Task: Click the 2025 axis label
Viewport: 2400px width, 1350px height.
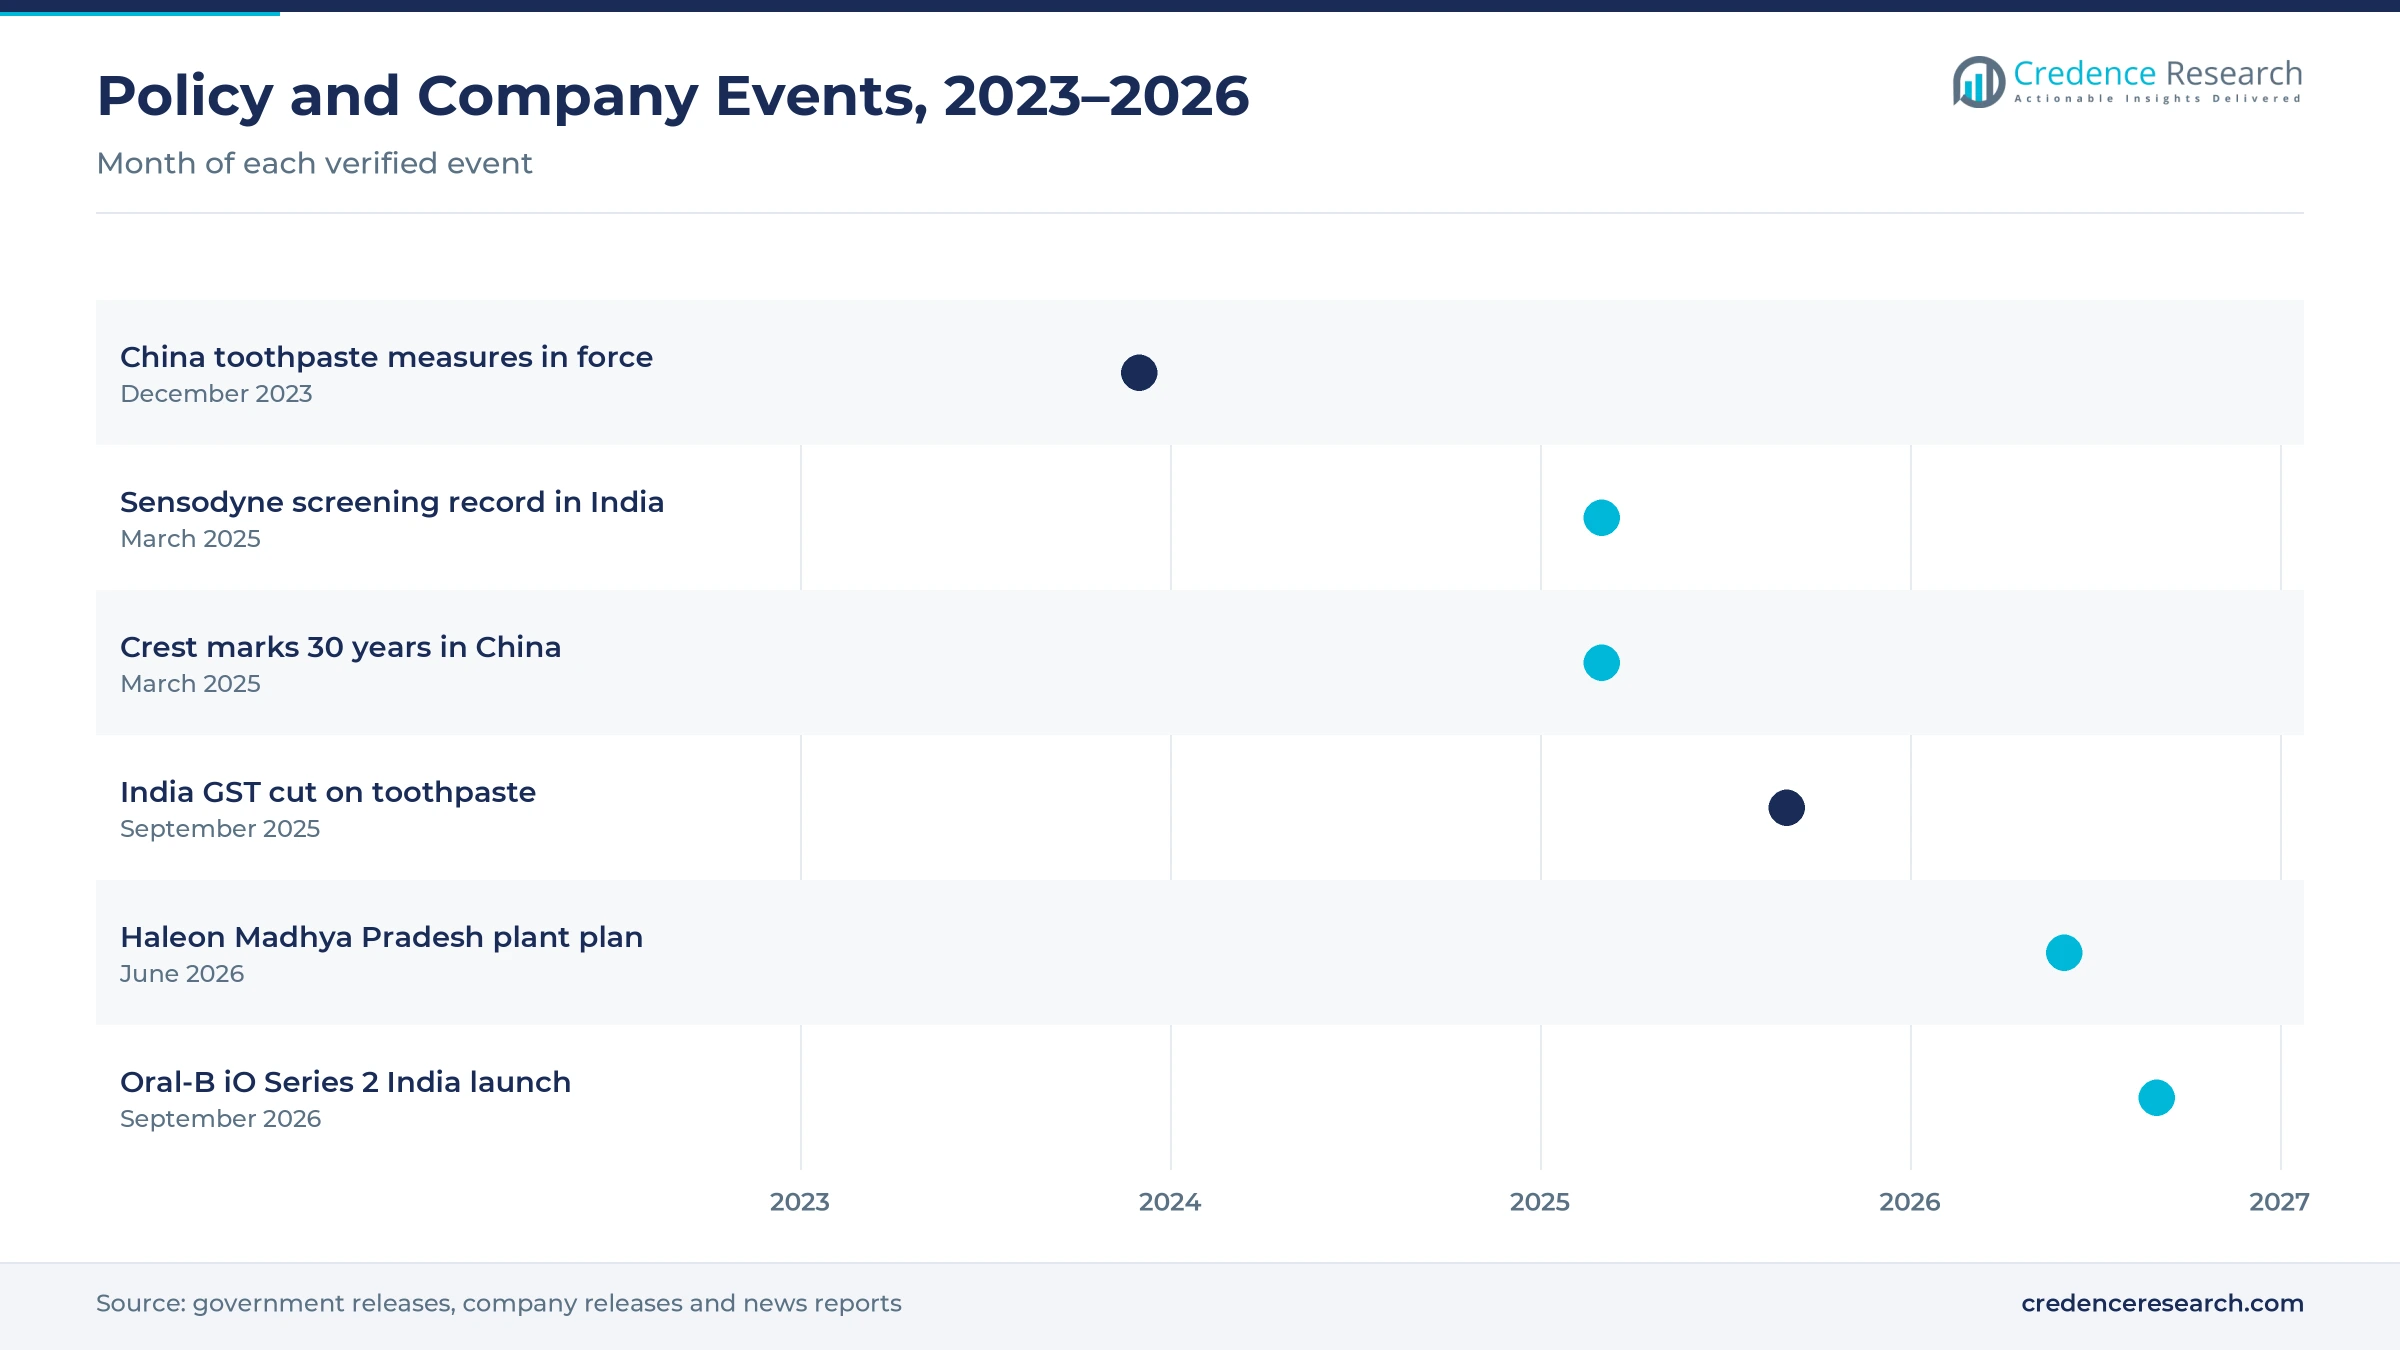Action: 1540,1202
